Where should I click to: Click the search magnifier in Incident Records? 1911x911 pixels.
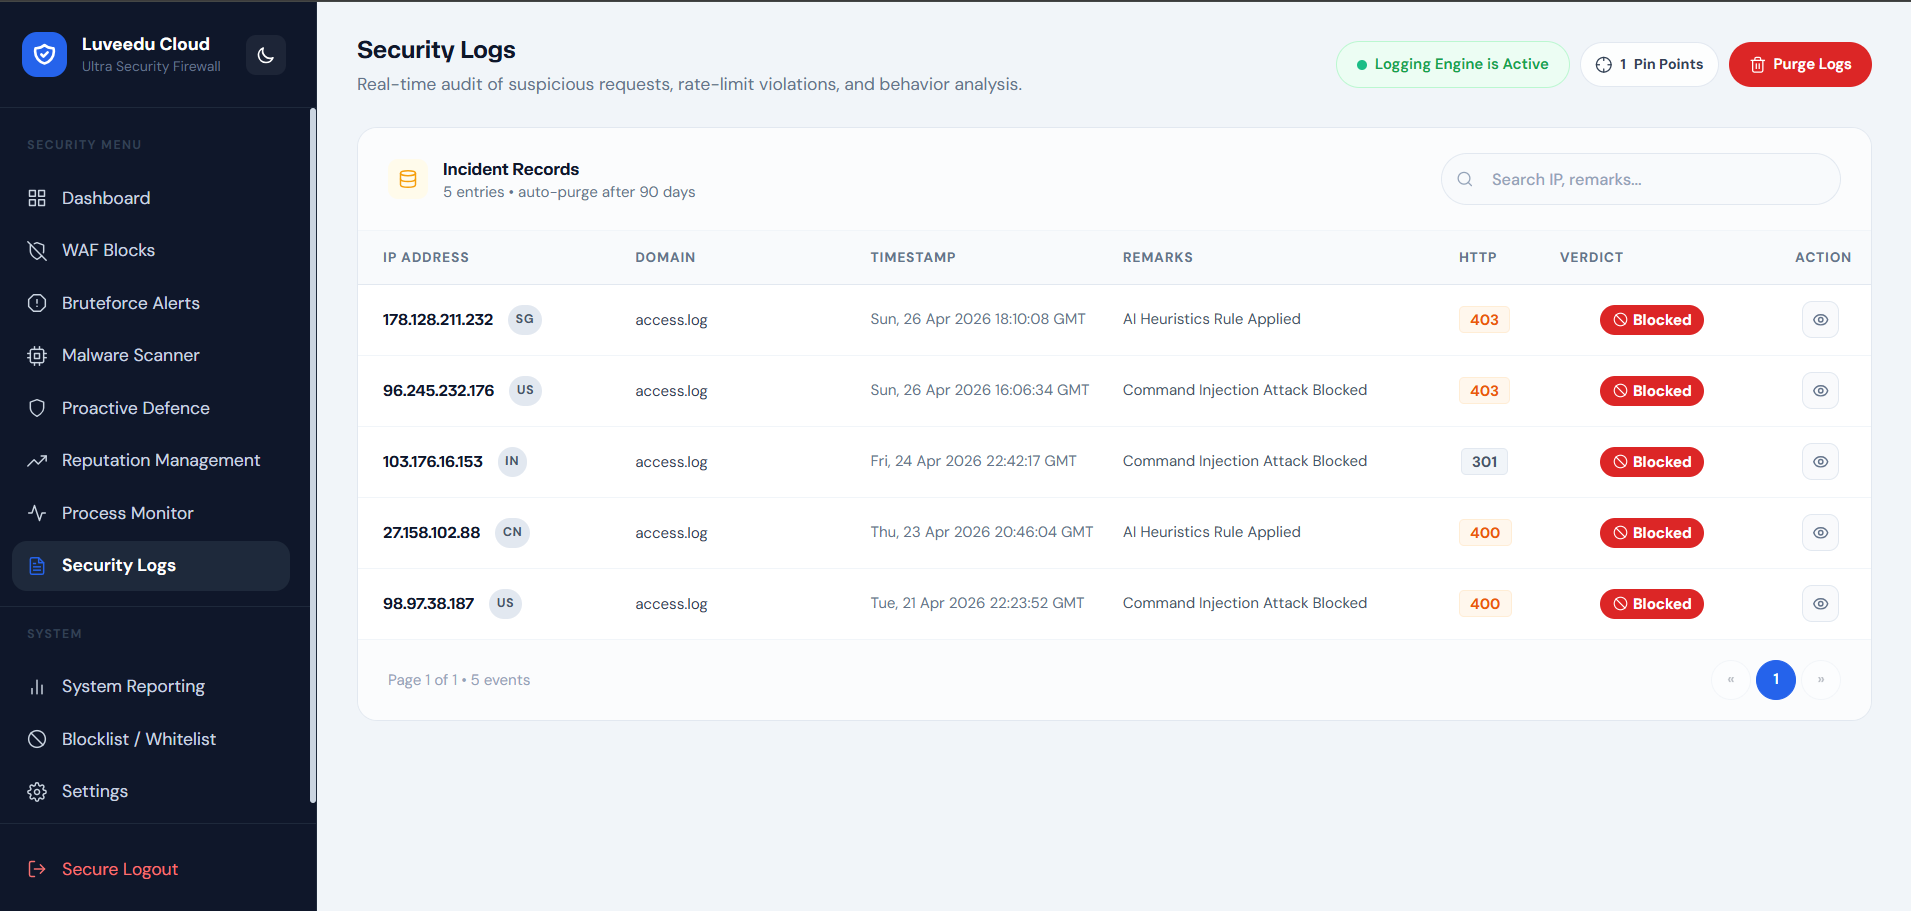[x=1464, y=179]
